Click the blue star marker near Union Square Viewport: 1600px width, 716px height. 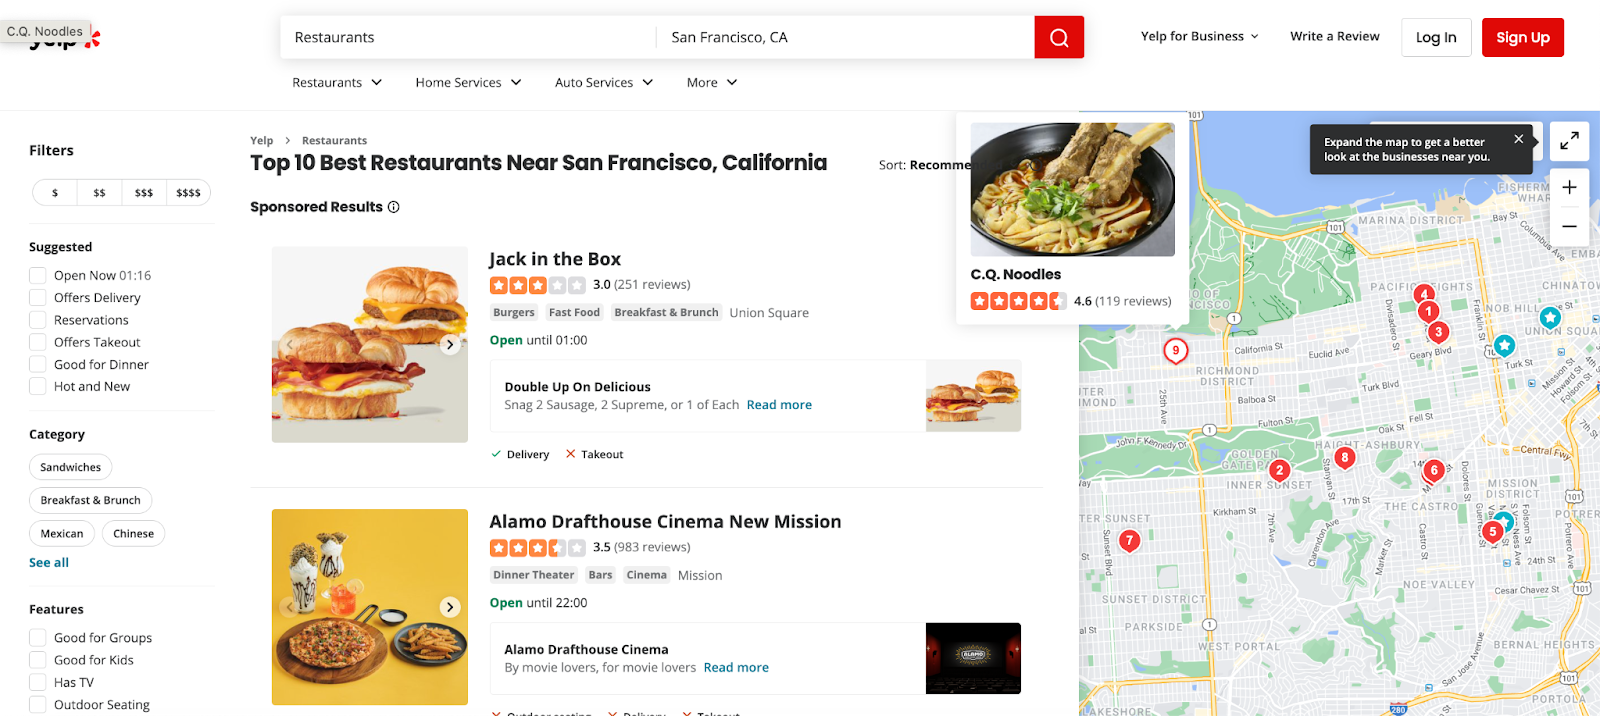[x=1550, y=318]
